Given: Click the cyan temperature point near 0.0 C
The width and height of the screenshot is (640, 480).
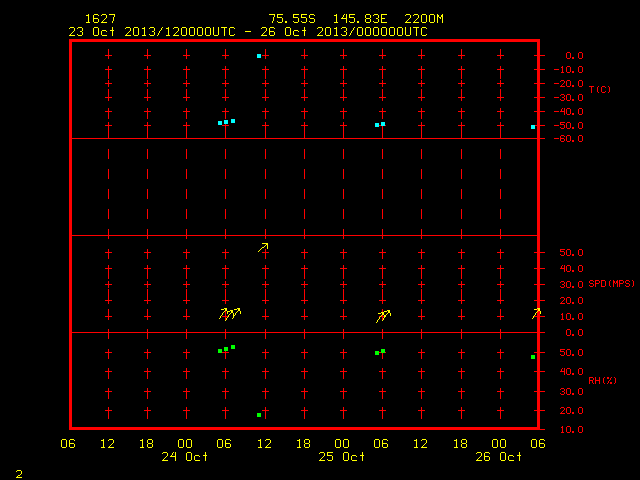Looking at the screenshot, I should [x=259, y=56].
